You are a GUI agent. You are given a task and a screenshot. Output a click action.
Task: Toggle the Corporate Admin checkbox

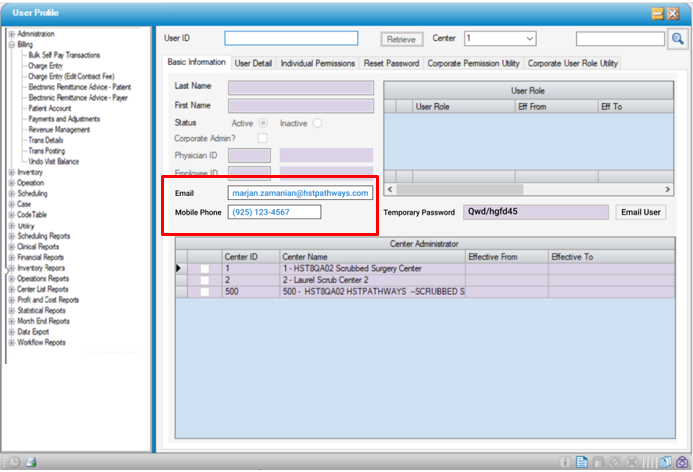263,138
